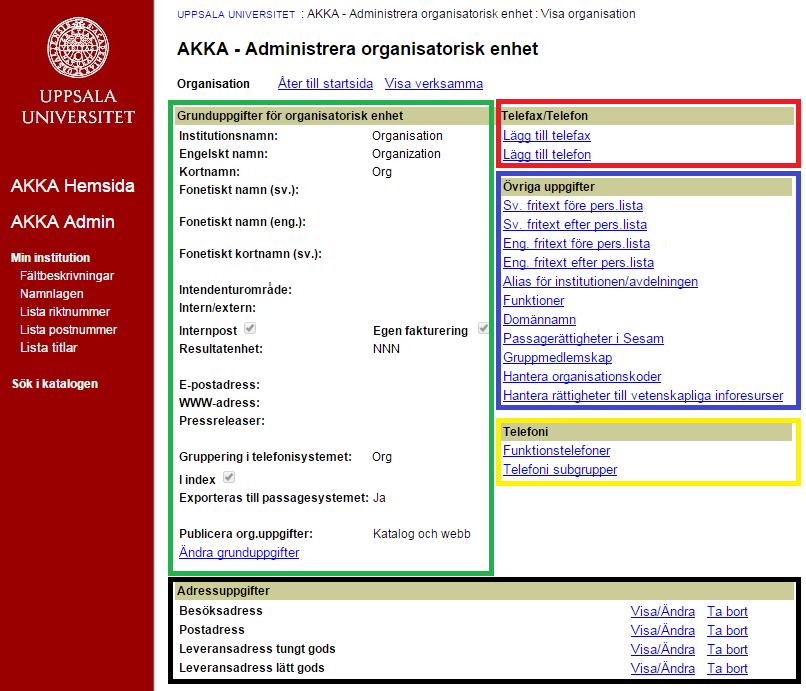This screenshot has width=806, height=691.
Task: Open Visa verksamma link
Action: [434, 83]
